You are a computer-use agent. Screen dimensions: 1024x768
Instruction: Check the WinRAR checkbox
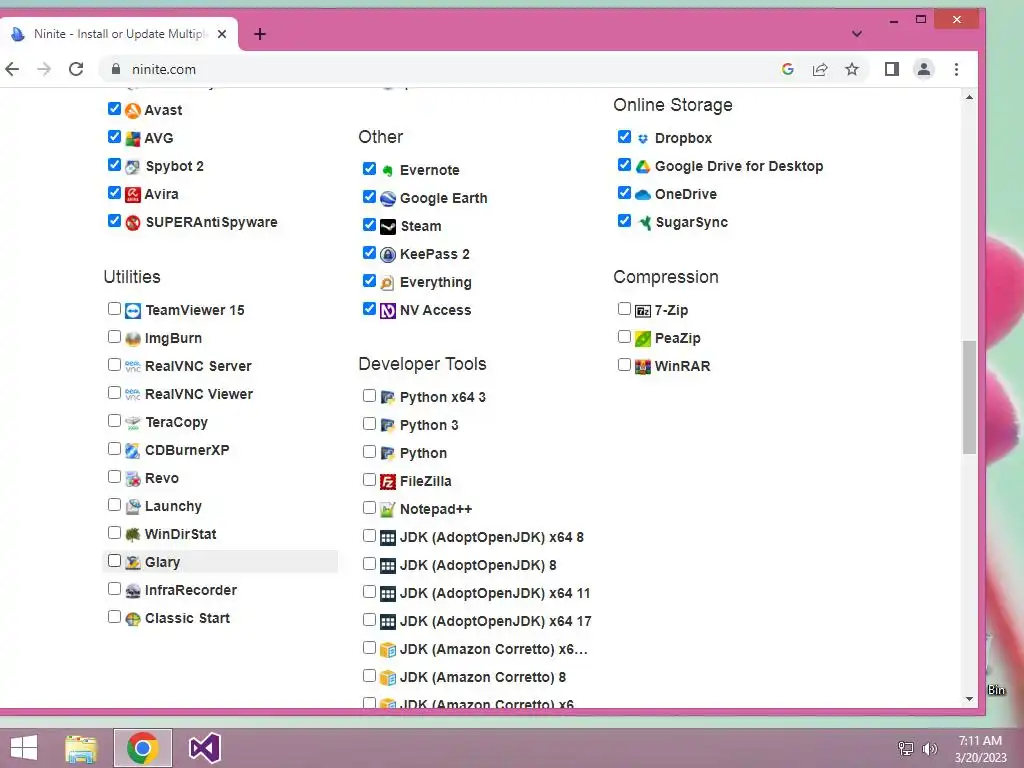(x=624, y=365)
